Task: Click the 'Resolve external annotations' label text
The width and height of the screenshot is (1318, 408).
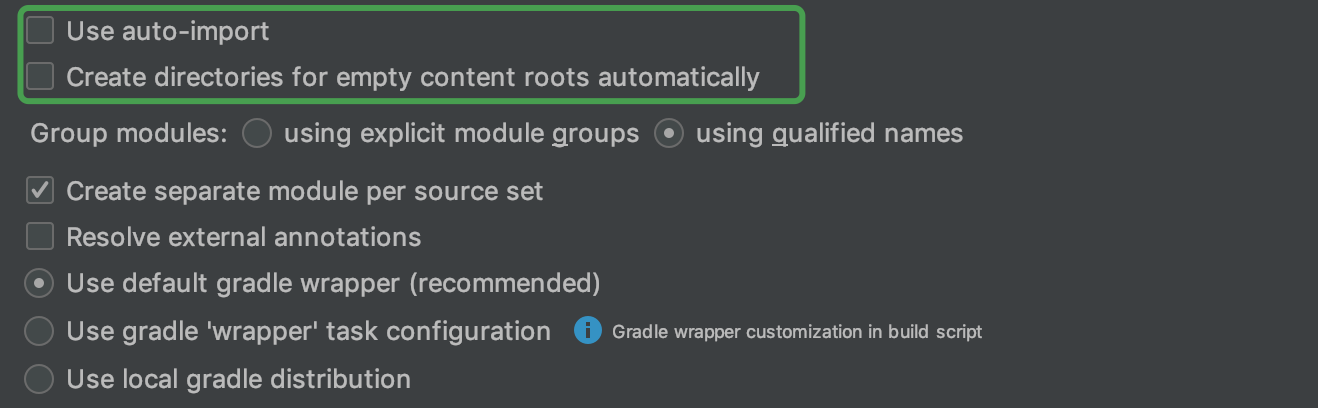Action: click(244, 237)
